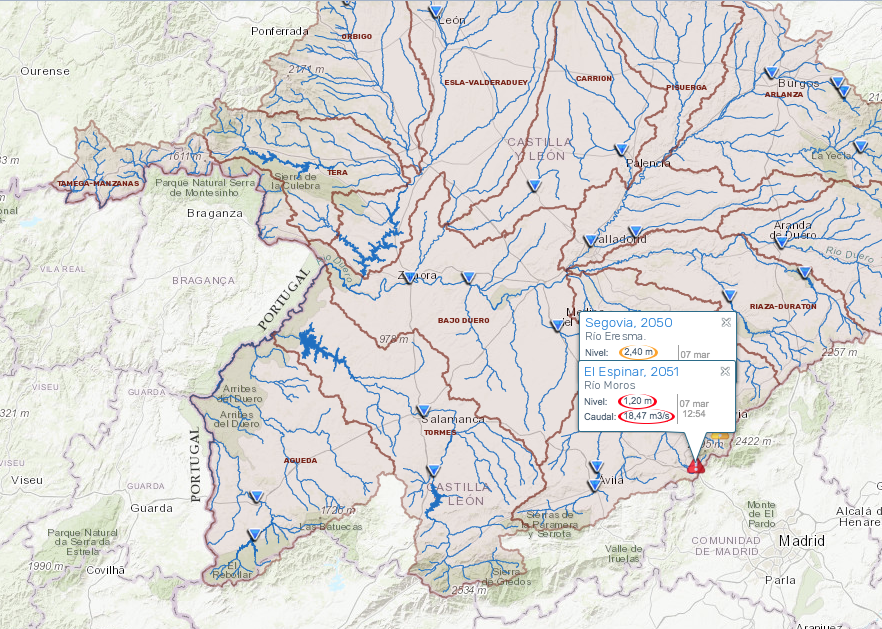
Task: Click the red-circled Caudal 18,47 m3/s value
Action: tap(646, 416)
